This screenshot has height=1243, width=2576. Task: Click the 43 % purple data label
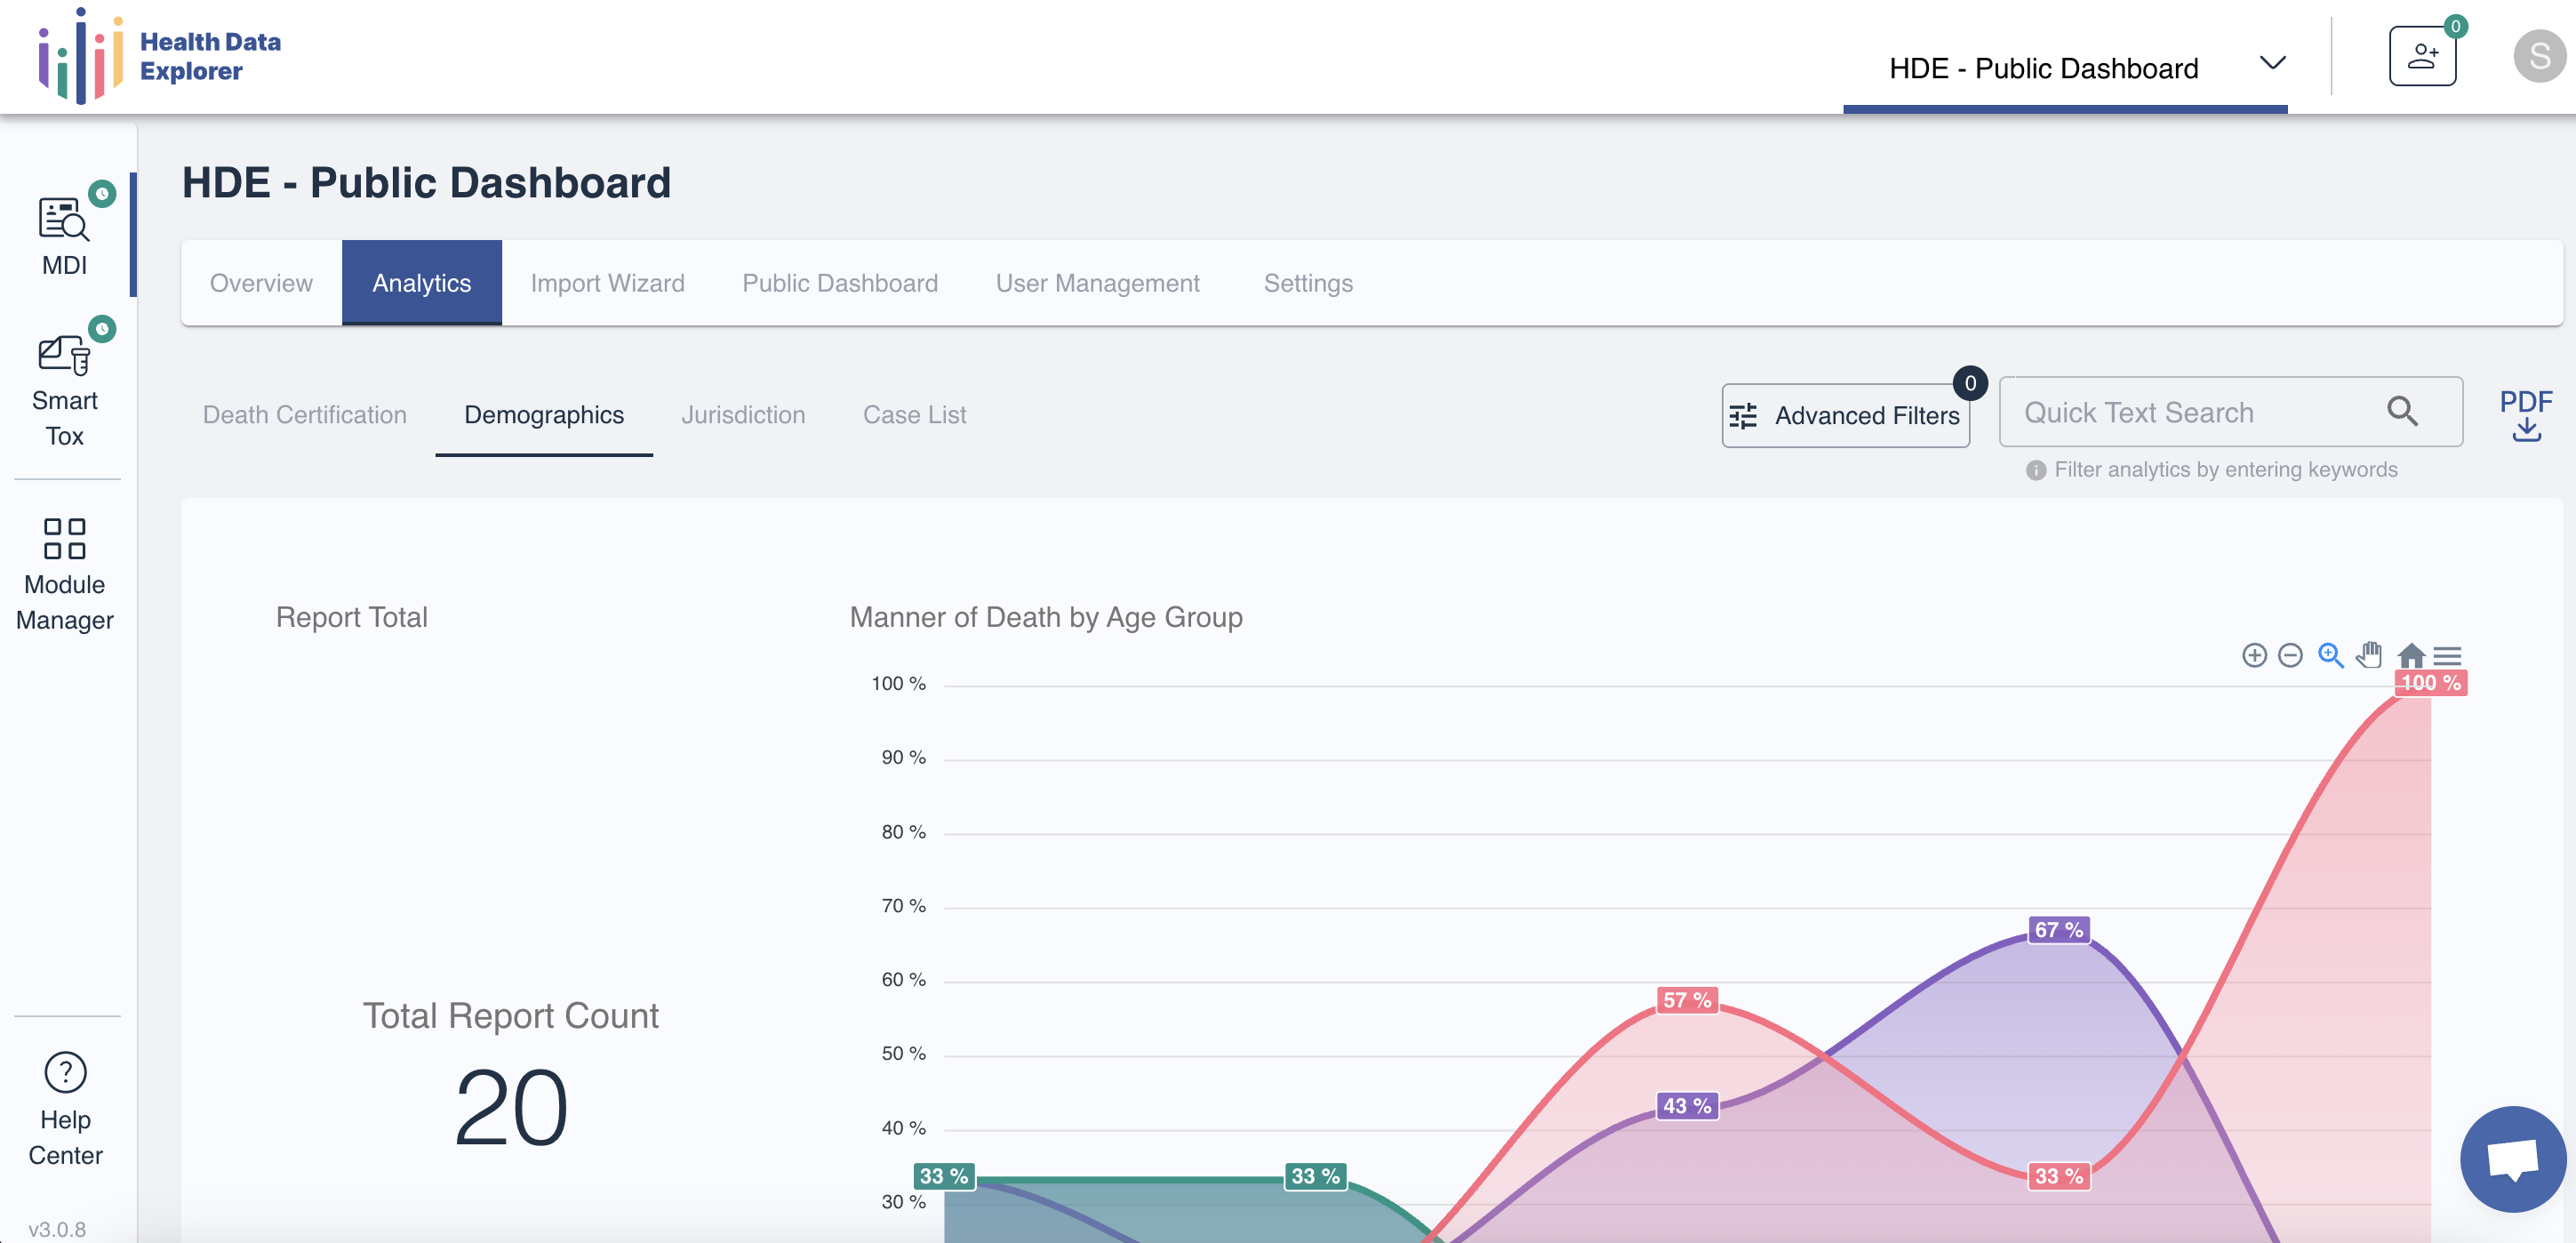click(x=1687, y=1106)
